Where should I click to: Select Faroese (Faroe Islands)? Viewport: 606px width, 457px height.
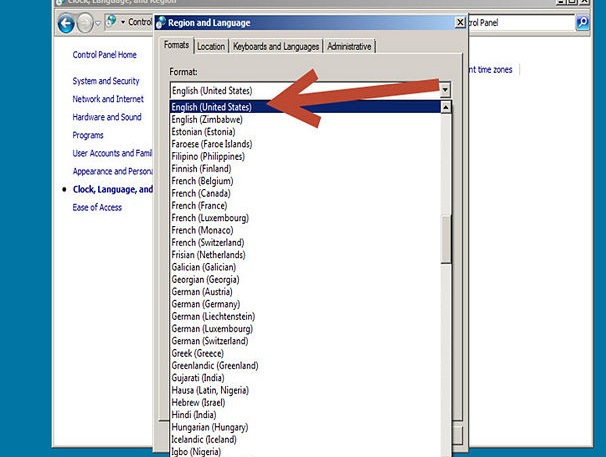(305, 144)
